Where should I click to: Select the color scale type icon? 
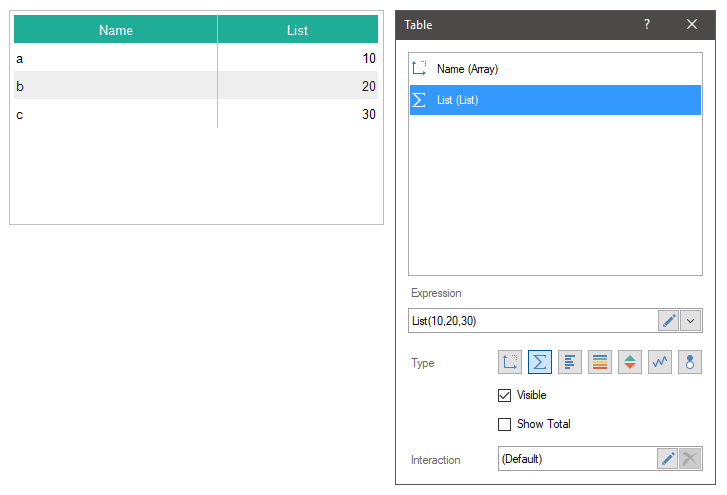[x=600, y=362]
